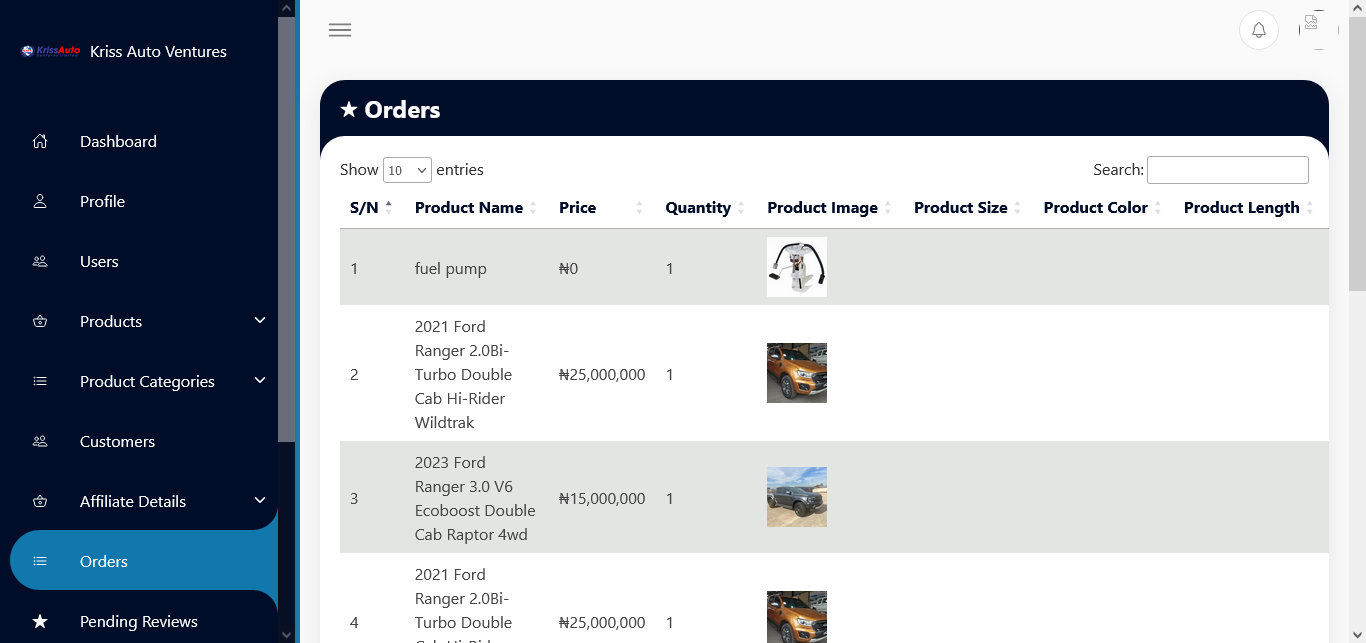Click the Dashboard home icon
The height and width of the screenshot is (643, 1366).
click(x=40, y=141)
